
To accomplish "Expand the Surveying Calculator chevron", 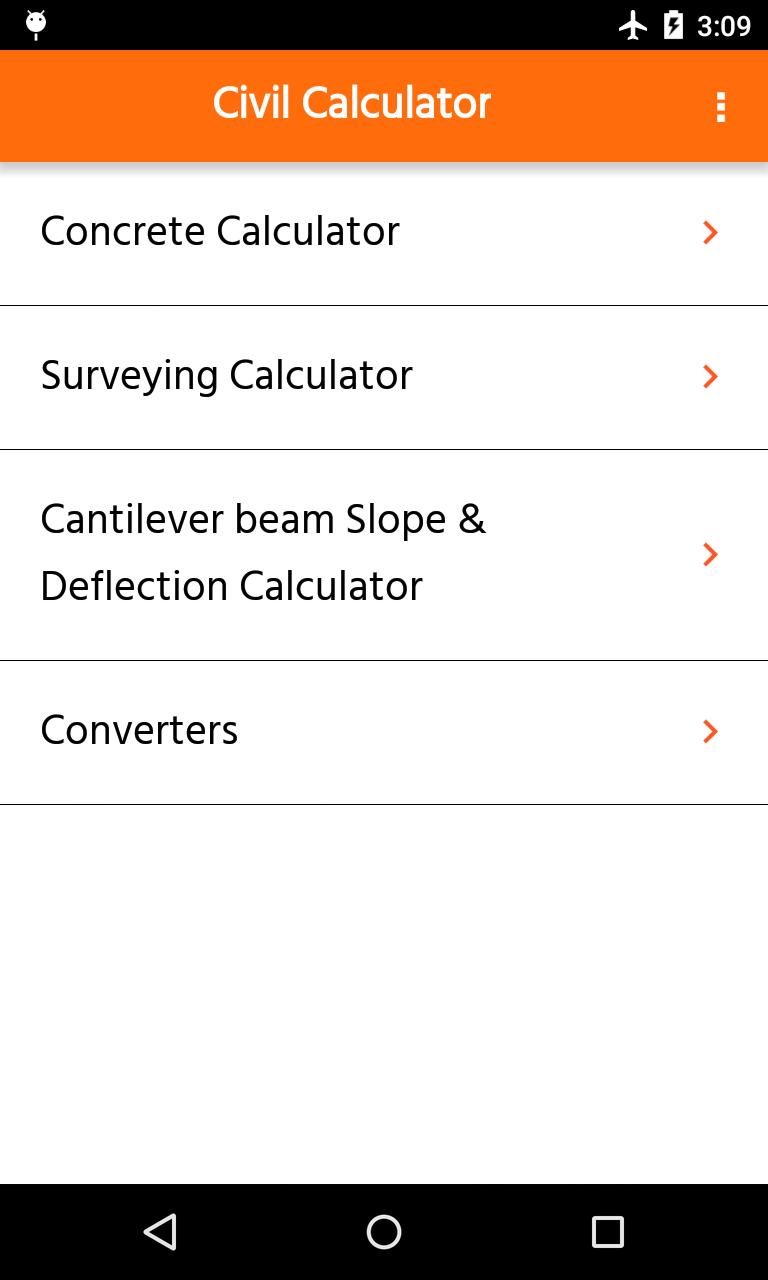I will (710, 377).
